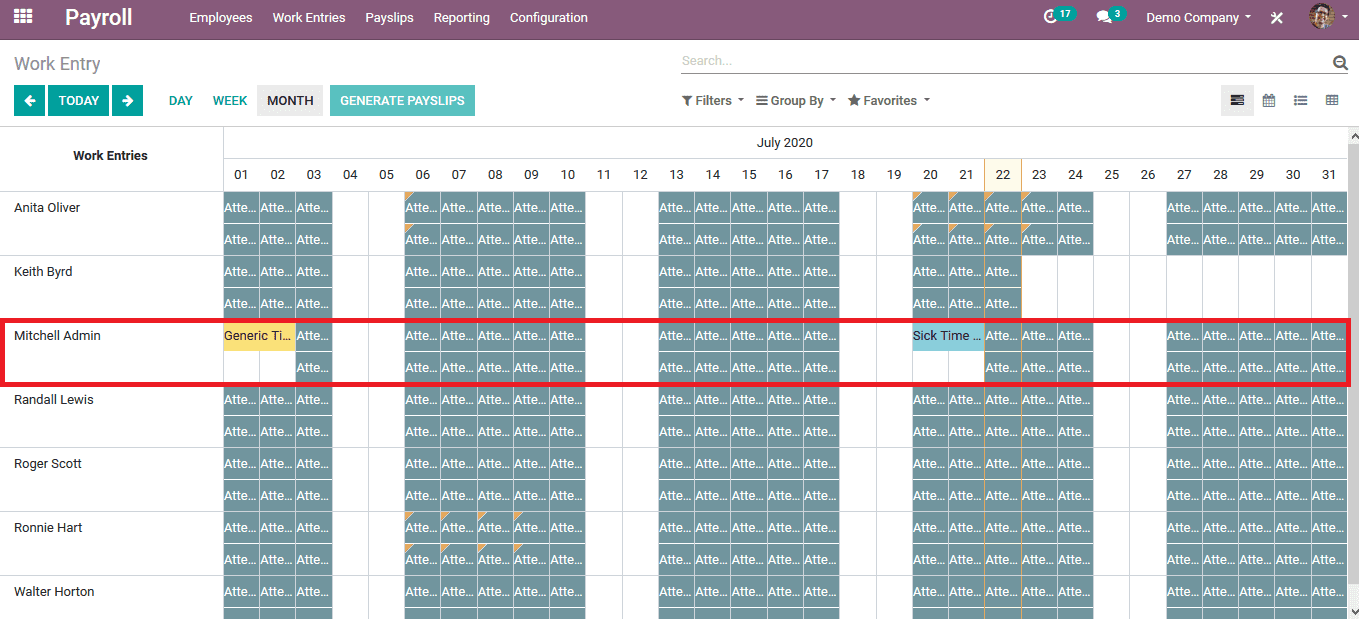Switch to calendar view
This screenshot has height=619, width=1359.
coord(1268,100)
